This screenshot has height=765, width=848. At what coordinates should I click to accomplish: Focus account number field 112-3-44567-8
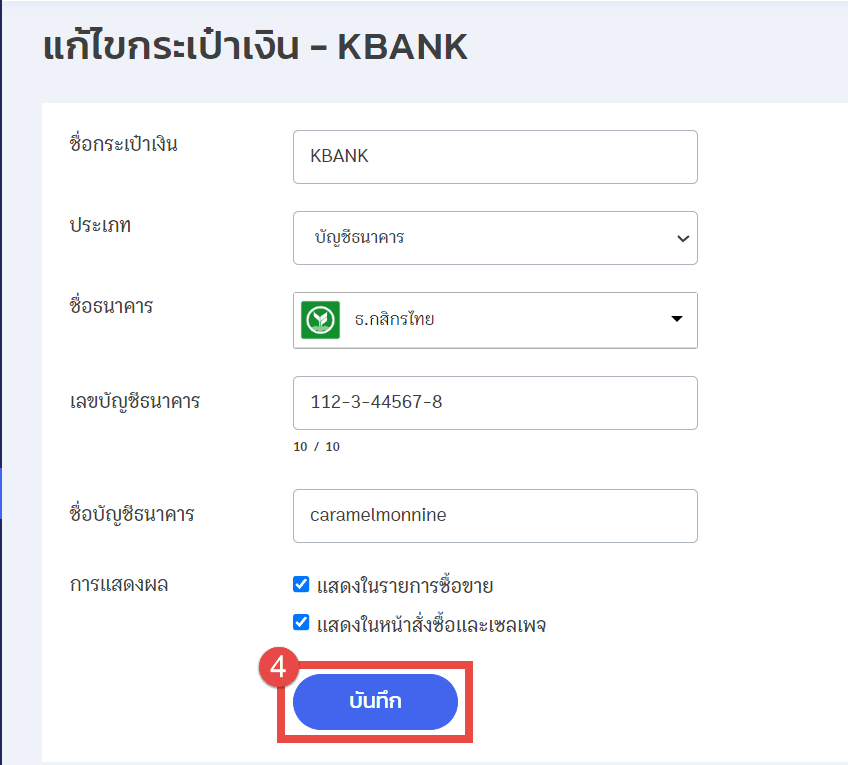pos(494,403)
